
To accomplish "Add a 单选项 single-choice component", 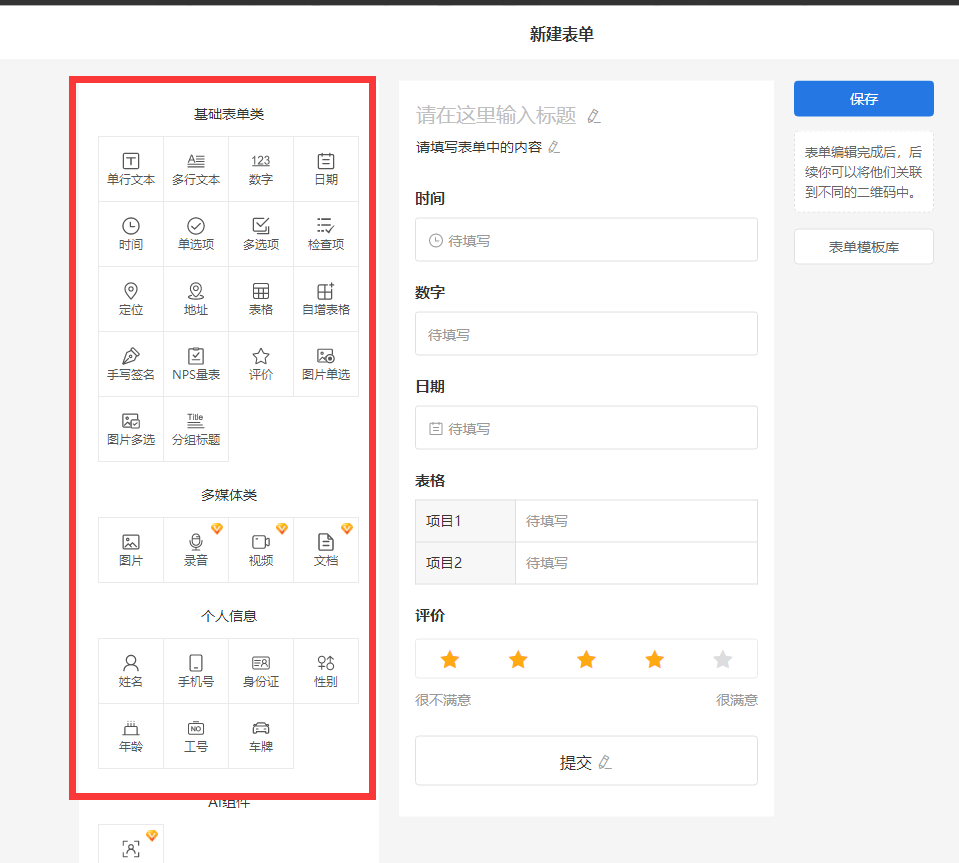I will click(x=196, y=234).
